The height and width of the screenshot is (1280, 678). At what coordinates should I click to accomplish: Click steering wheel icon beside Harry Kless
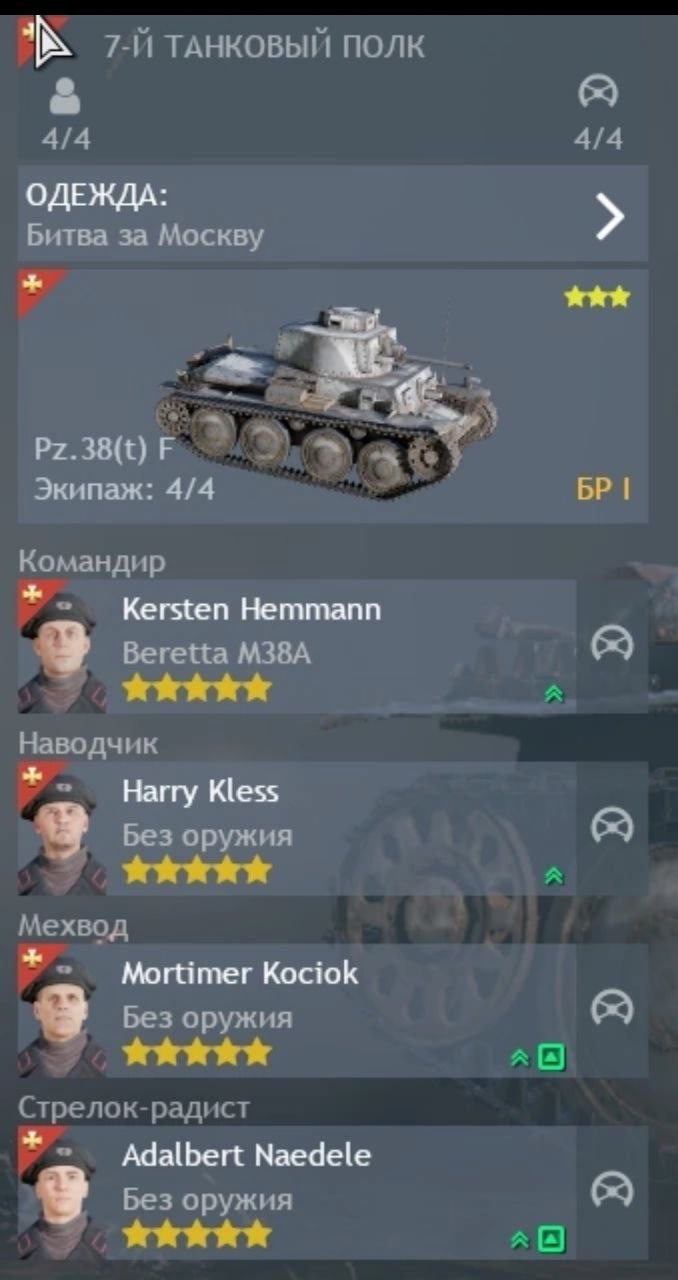[x=612, y=827]
